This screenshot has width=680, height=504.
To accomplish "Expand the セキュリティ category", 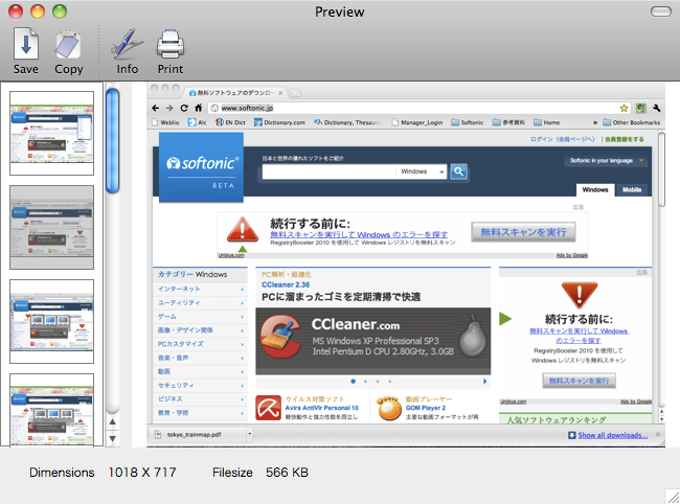I will (x=200, y=385).
